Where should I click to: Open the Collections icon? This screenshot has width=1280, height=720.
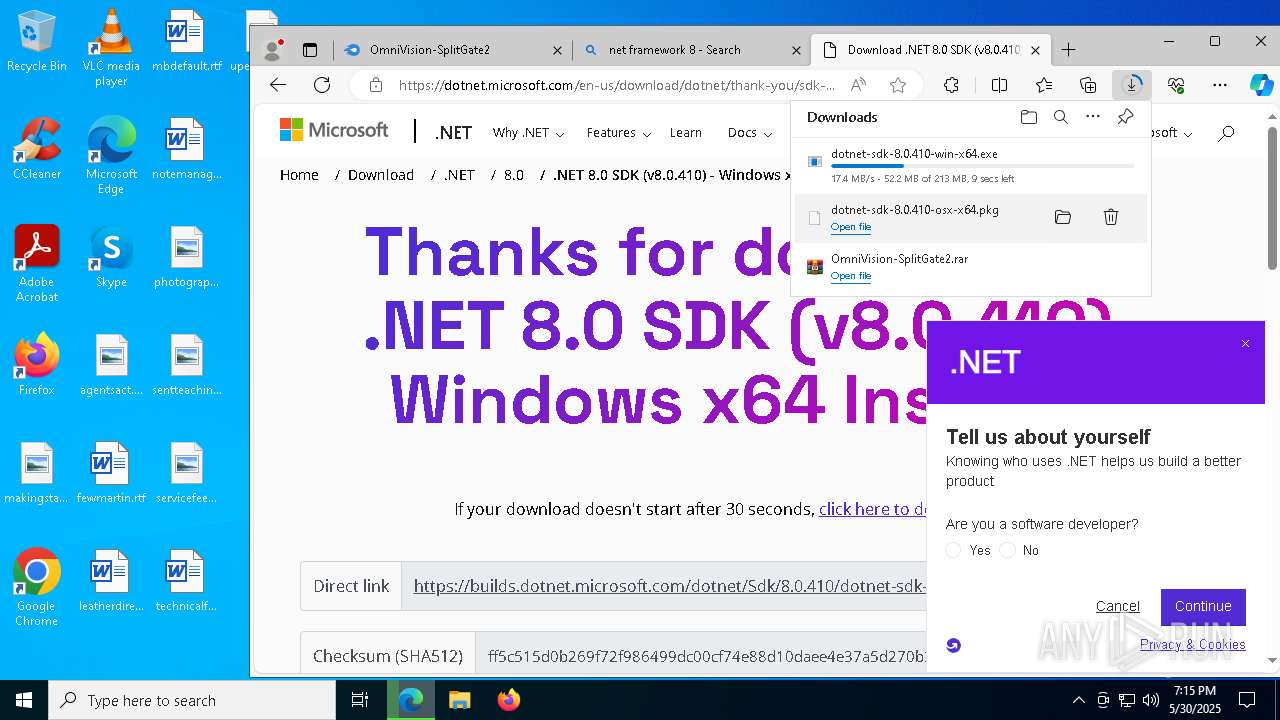coord(1088,85)
